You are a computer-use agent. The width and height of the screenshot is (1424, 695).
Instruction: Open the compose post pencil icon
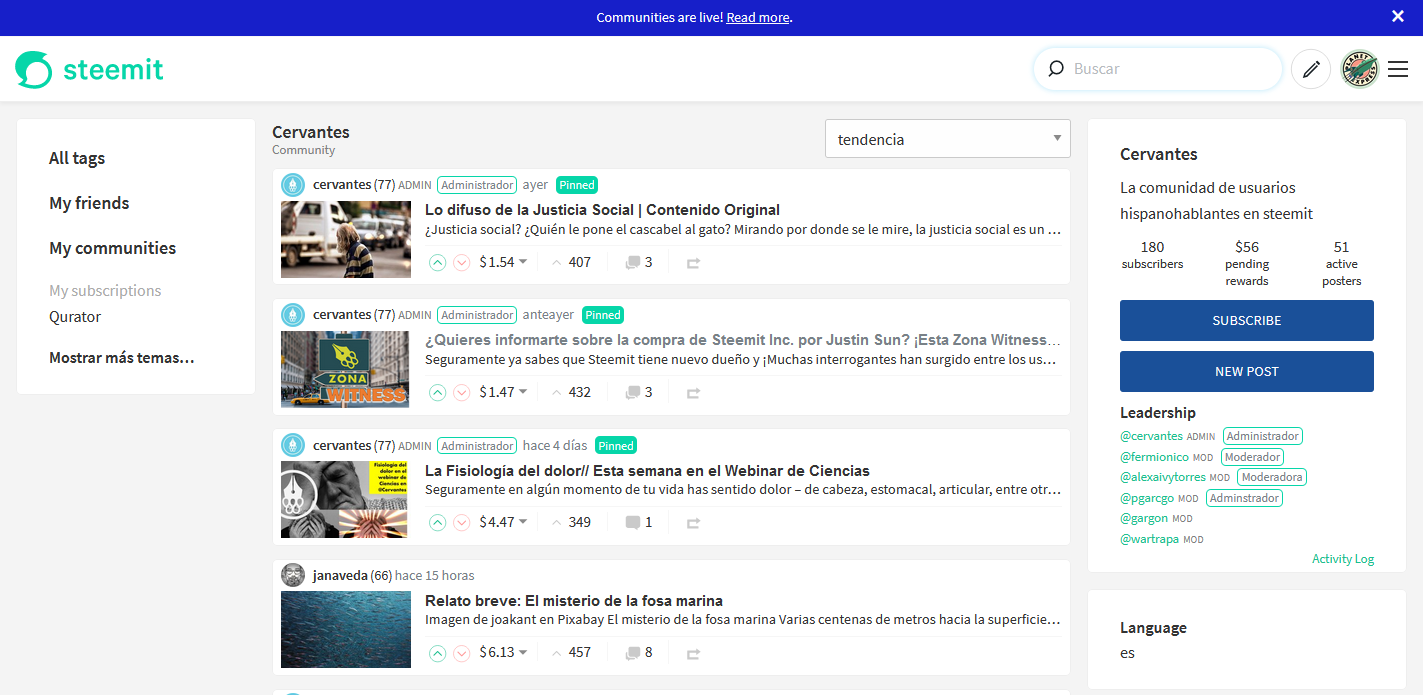(1311, 70)
